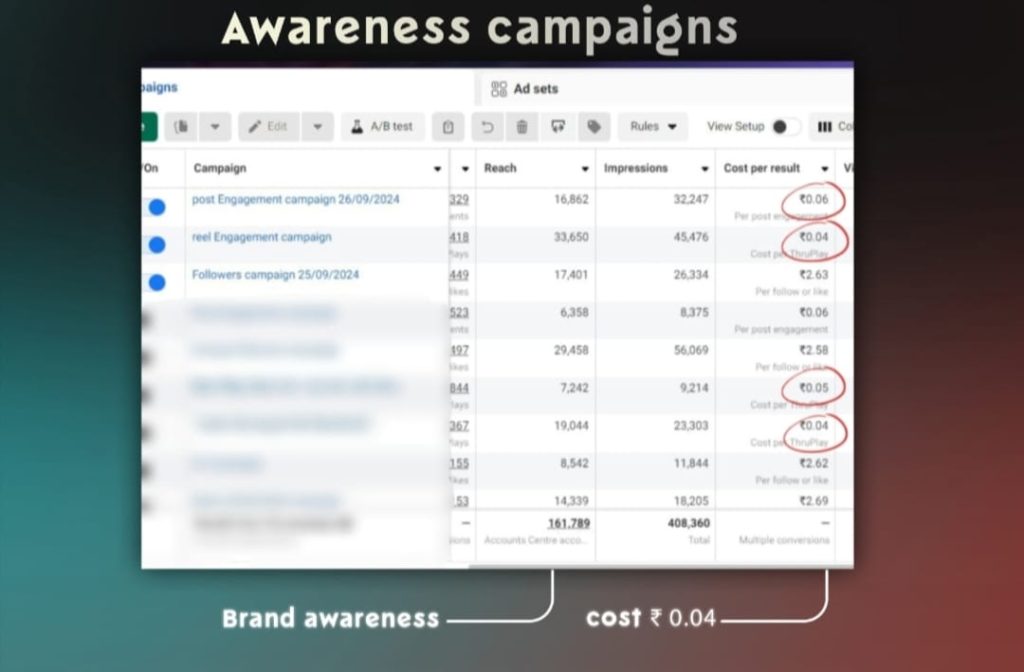The height and width of the screenshot is (672, 1024).
Task: Click cost value ₹2.63
Action: coord(814,275)
